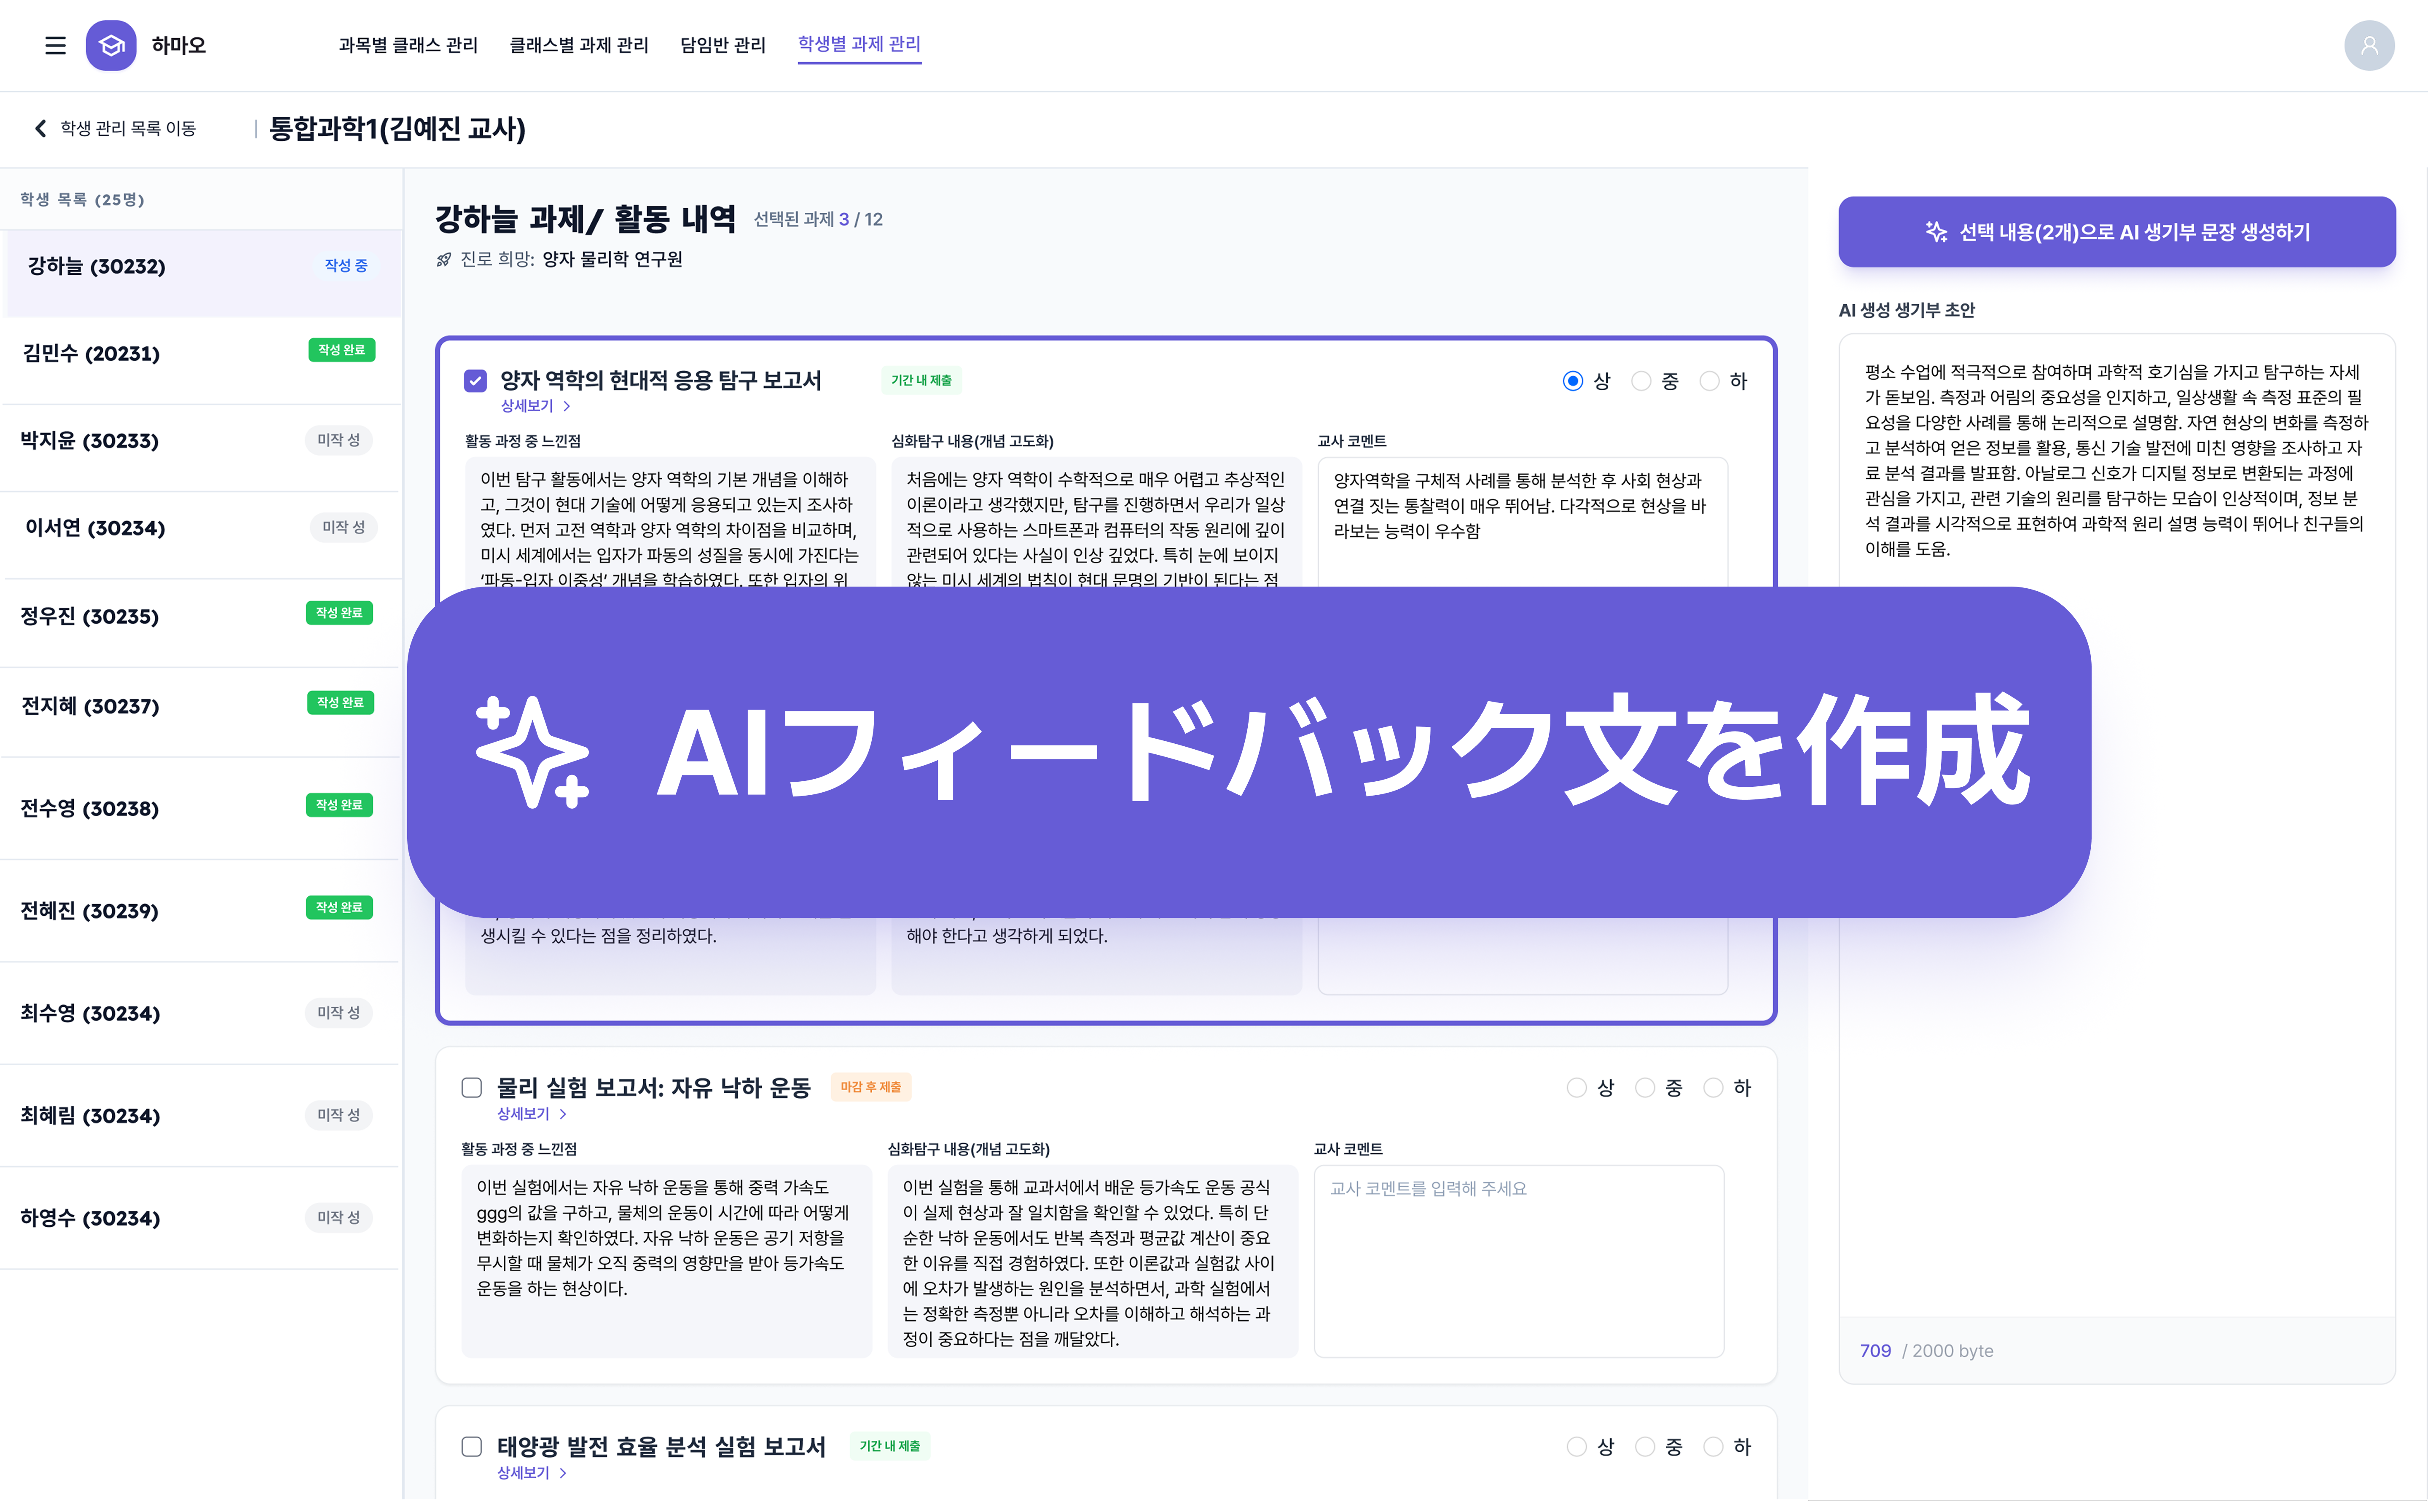Click the 통합과학1(김예진 교사) title
The width and height of the screenshot is (2428, 1512).
click(x=397, y=129)
